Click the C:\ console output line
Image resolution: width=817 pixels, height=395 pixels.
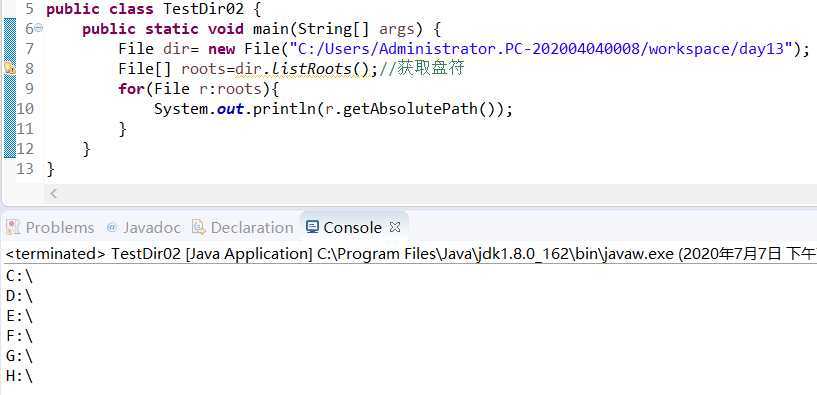click(x=19, y=276)
